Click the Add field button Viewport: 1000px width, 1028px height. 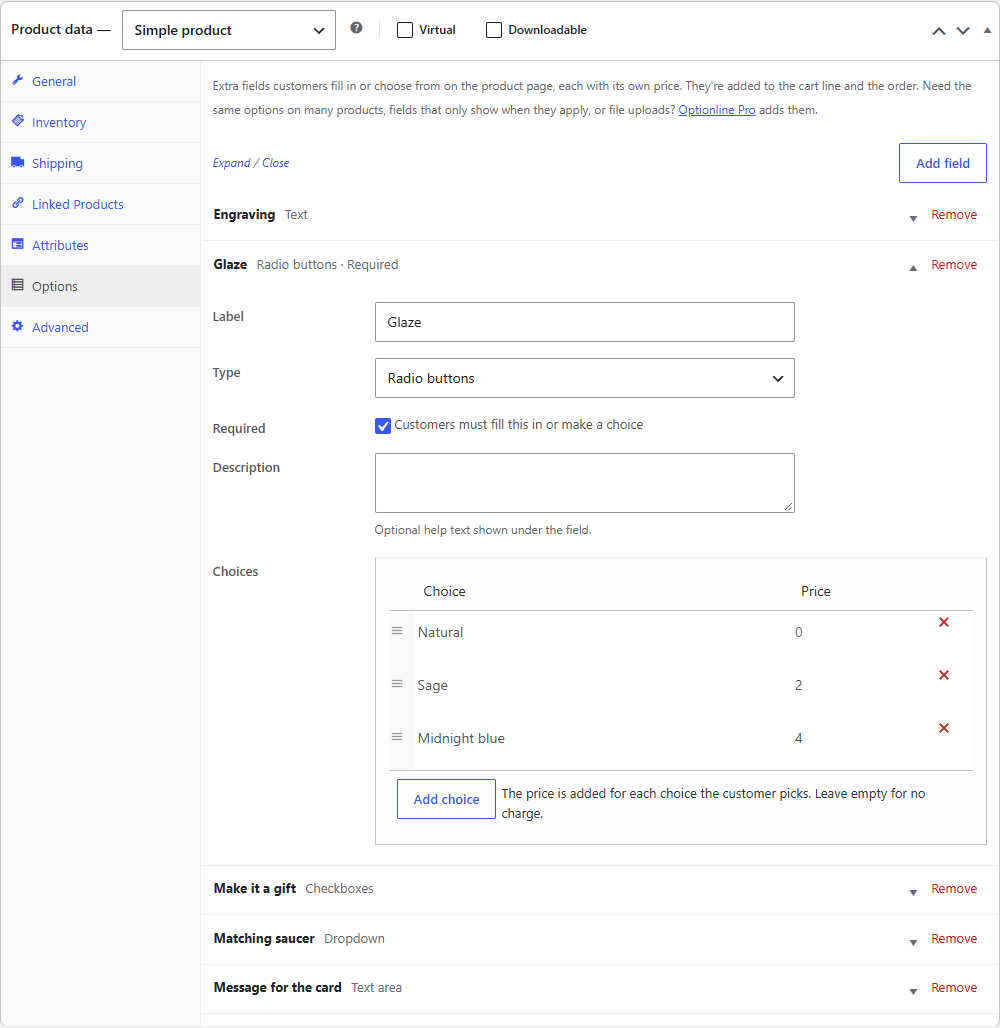tap(942, 163)
